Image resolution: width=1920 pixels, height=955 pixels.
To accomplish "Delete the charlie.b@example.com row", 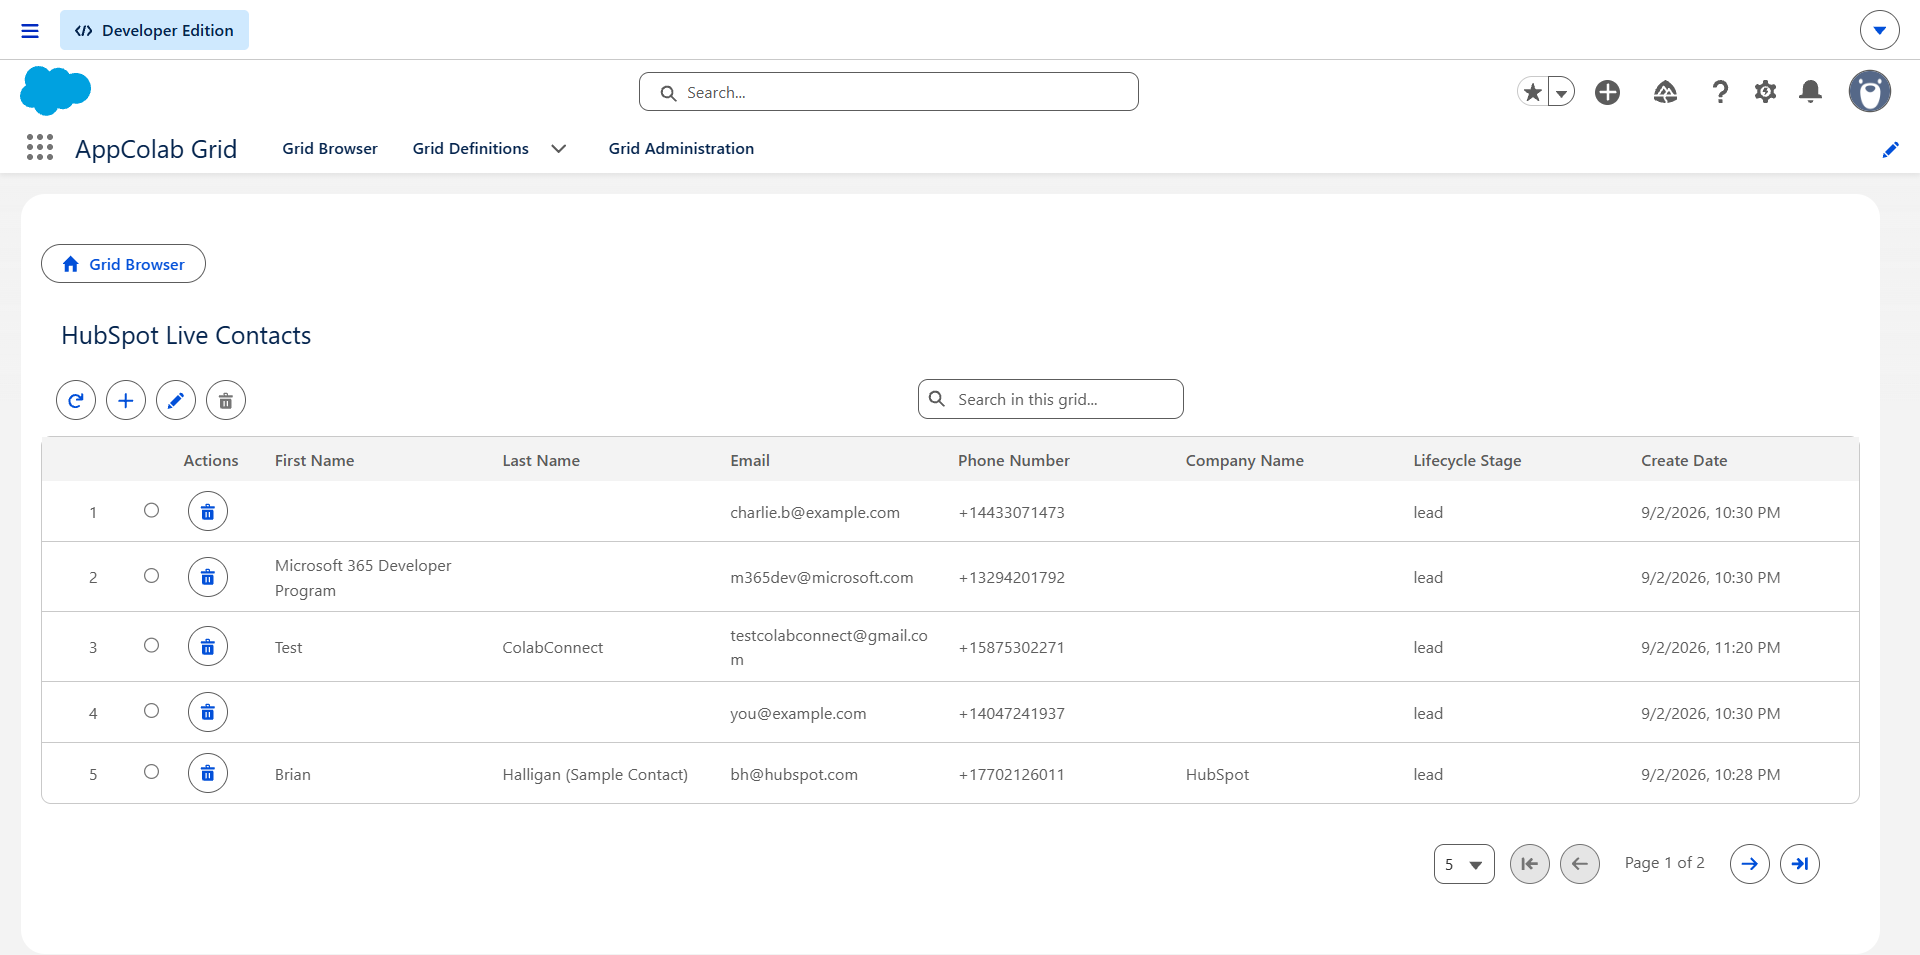I will [x=208, y=512].
